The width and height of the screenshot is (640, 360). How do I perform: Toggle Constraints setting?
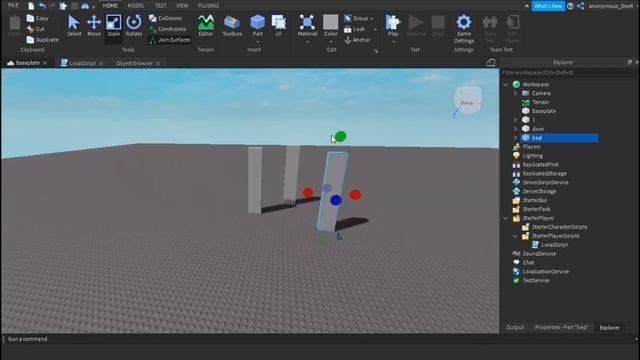tap(168, 29)
